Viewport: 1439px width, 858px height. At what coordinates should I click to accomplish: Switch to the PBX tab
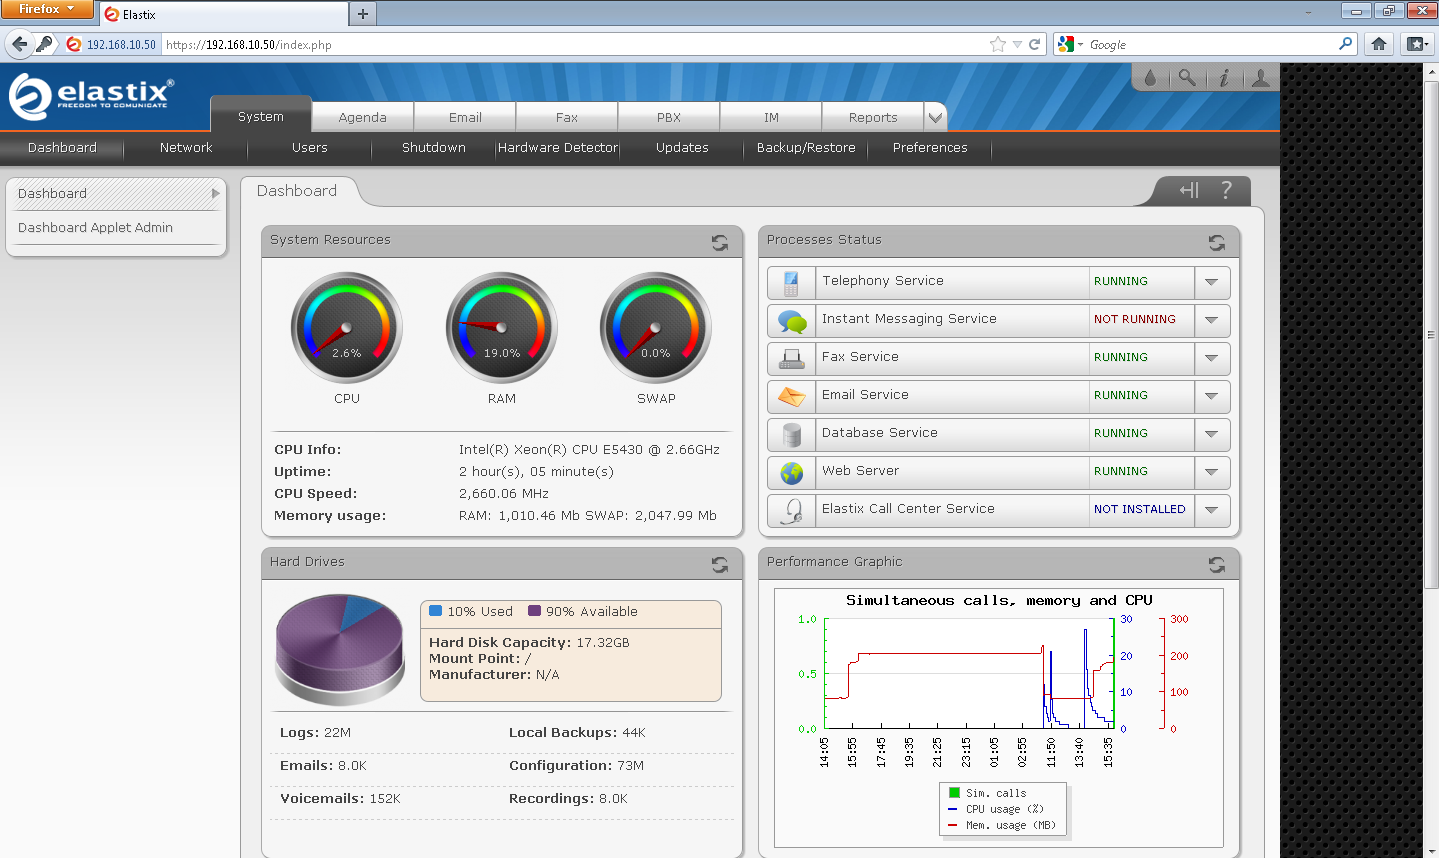[669, 117]
